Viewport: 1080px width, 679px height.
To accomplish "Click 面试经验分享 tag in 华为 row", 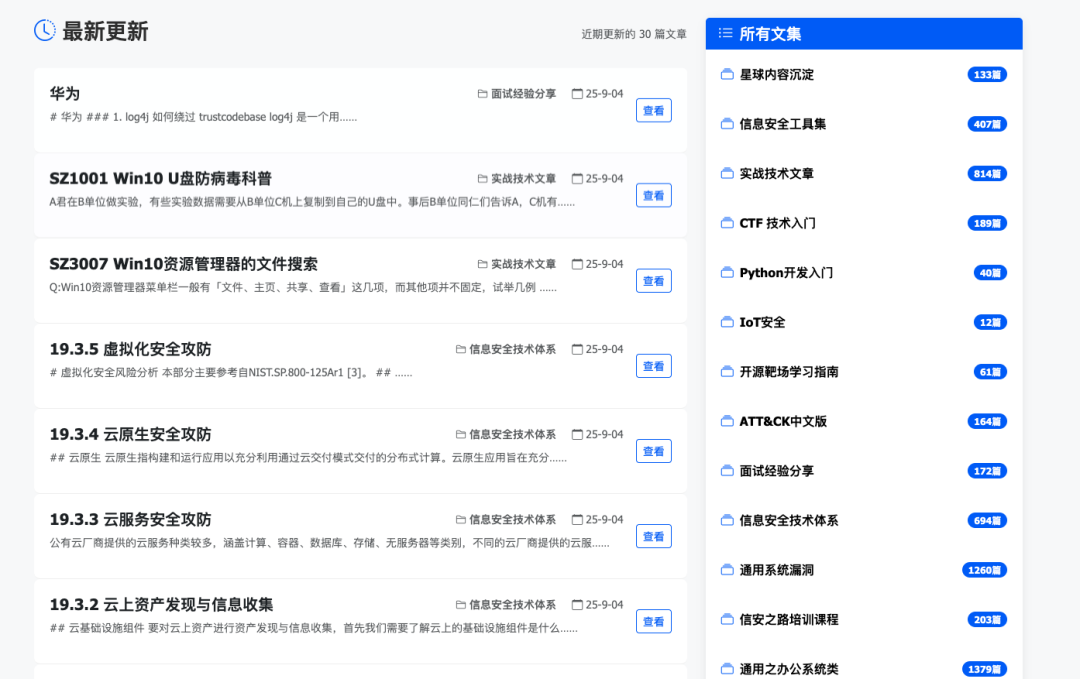I will coord(523,94).
